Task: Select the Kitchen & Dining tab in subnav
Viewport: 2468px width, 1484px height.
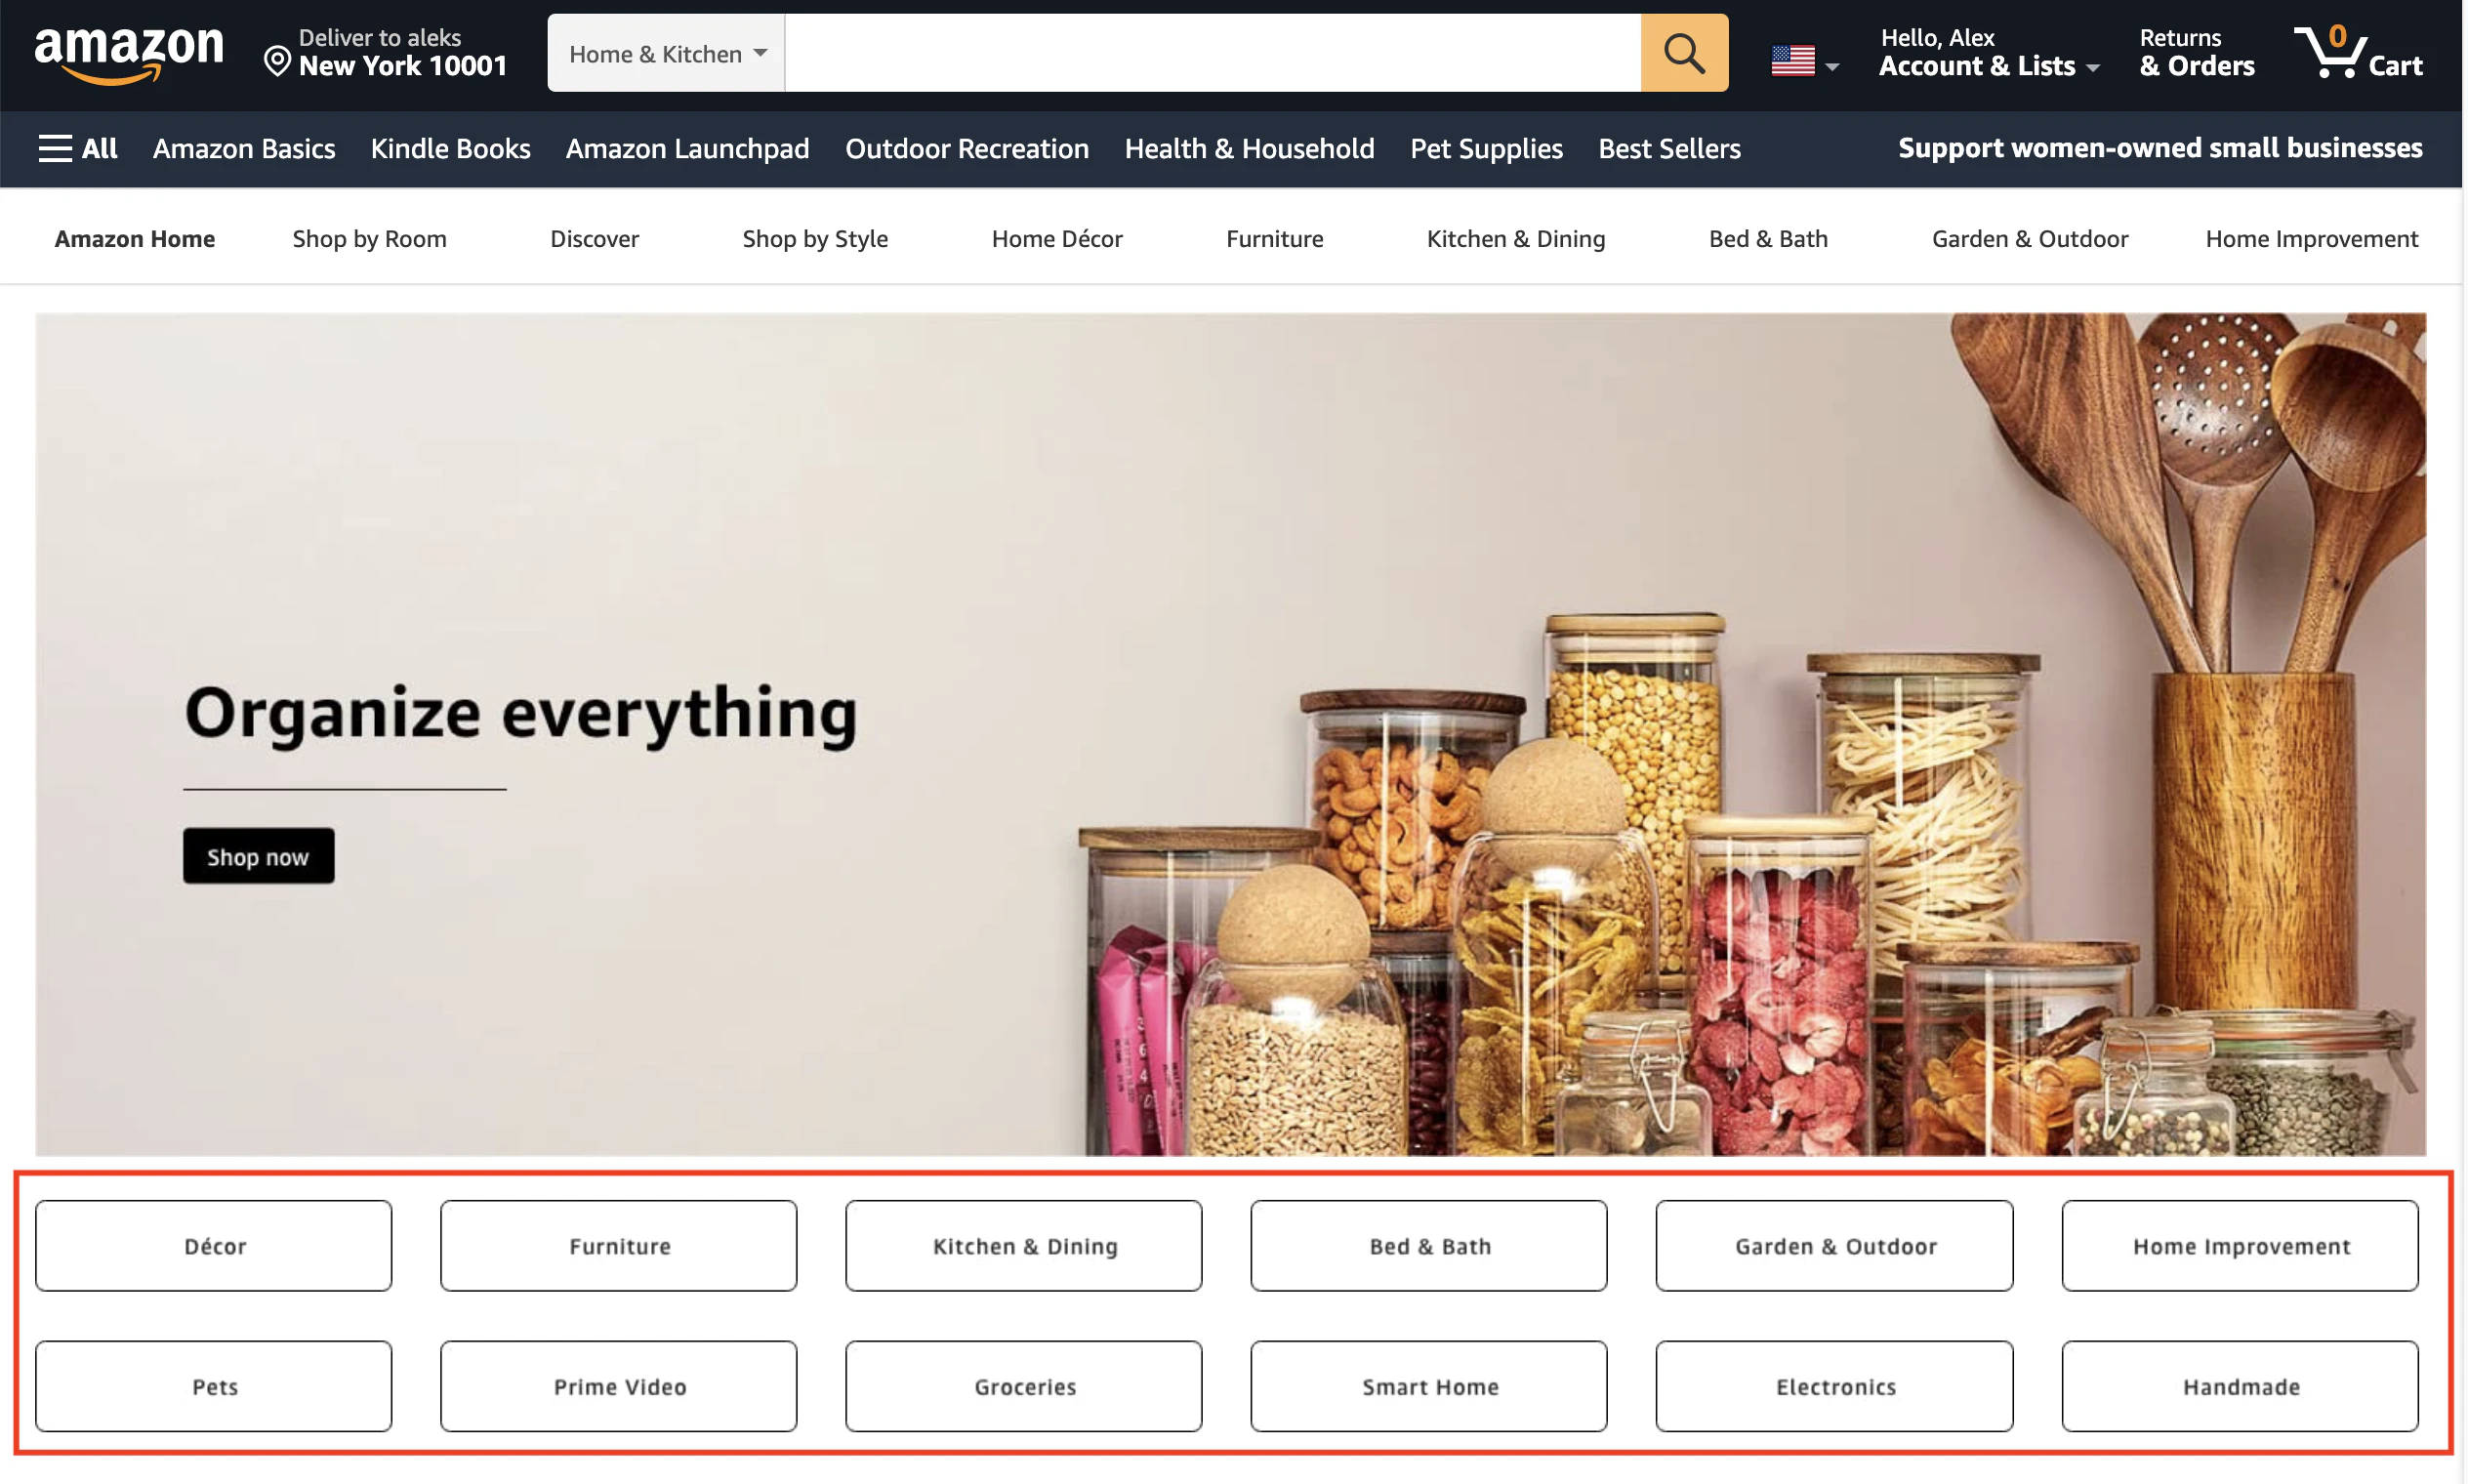Action: 1515,238
